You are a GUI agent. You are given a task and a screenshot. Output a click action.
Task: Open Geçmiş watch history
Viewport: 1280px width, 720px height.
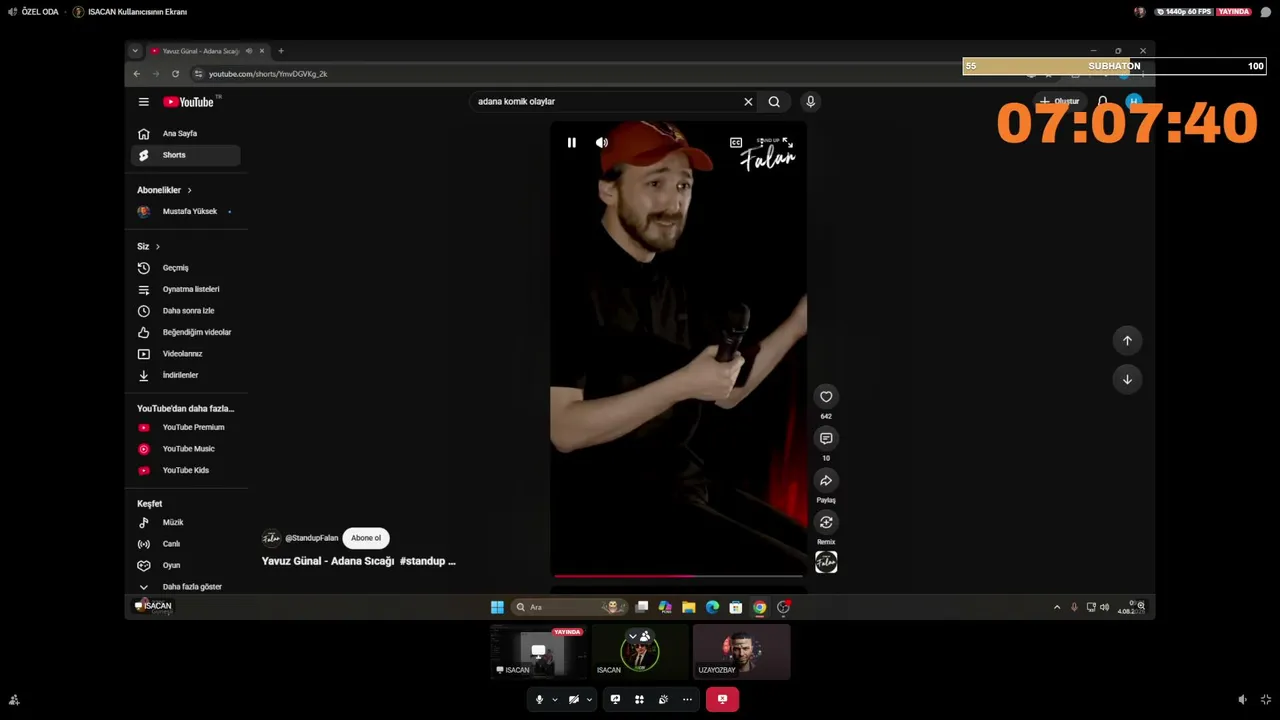coord(186,268)
